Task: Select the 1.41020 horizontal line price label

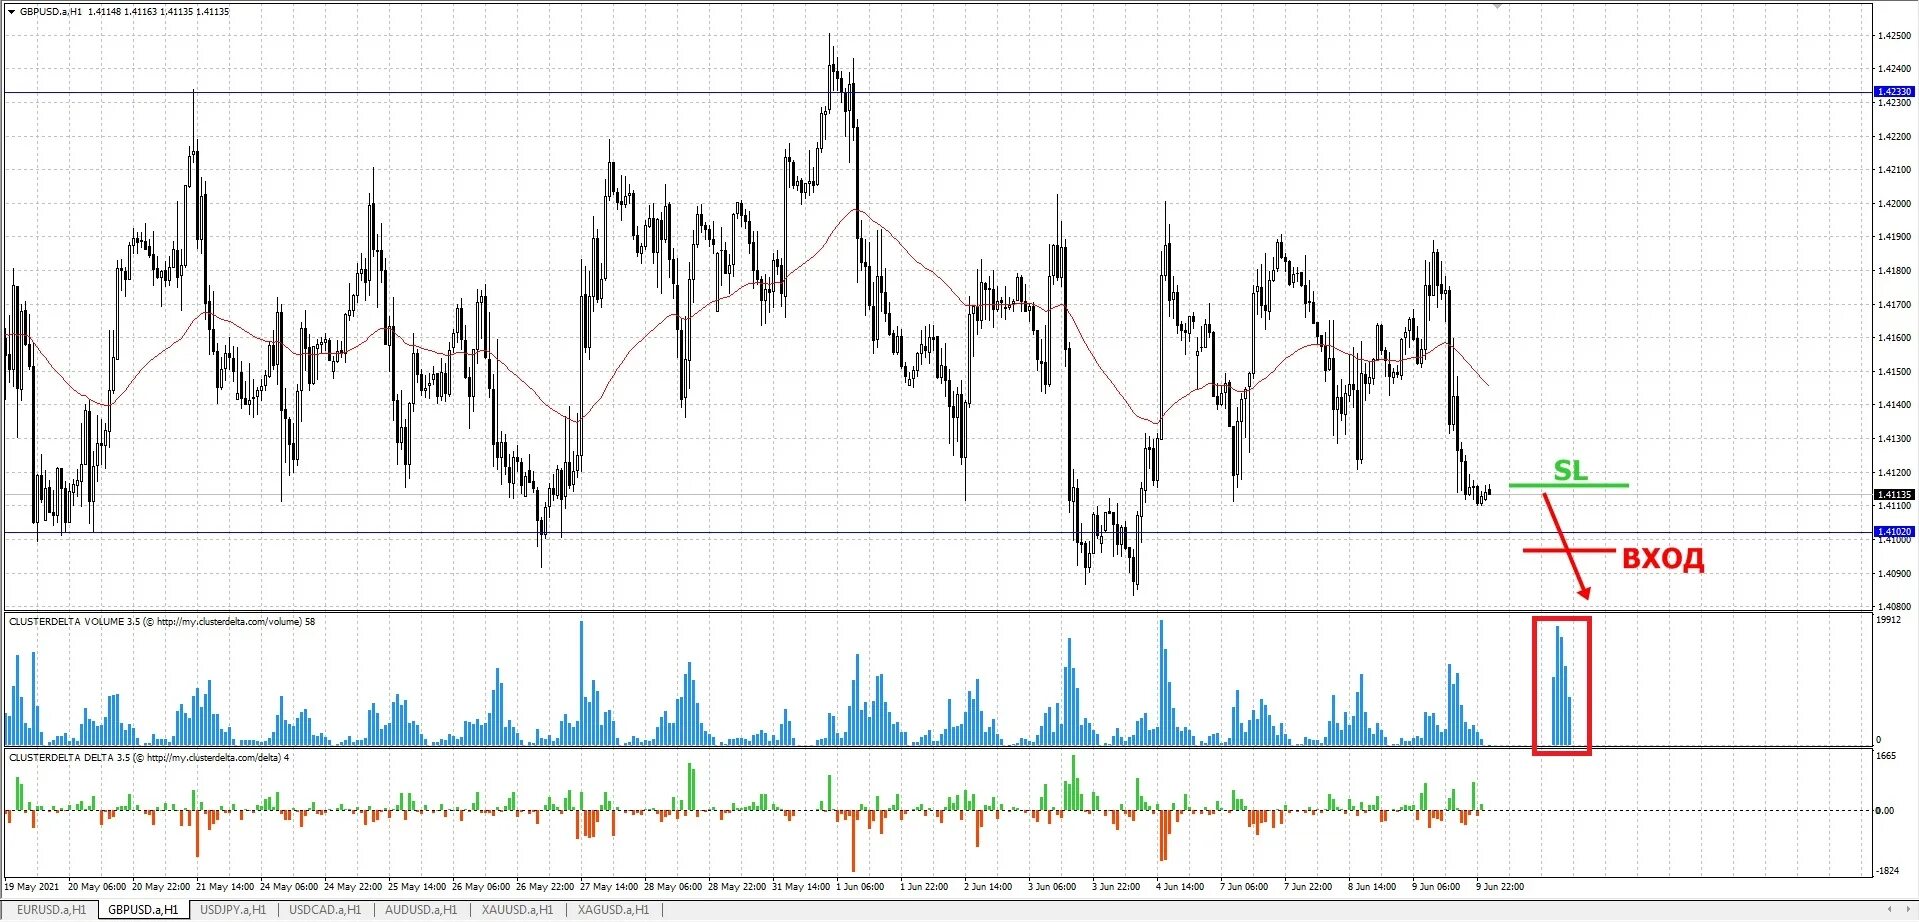Action: pos(1893,532)
